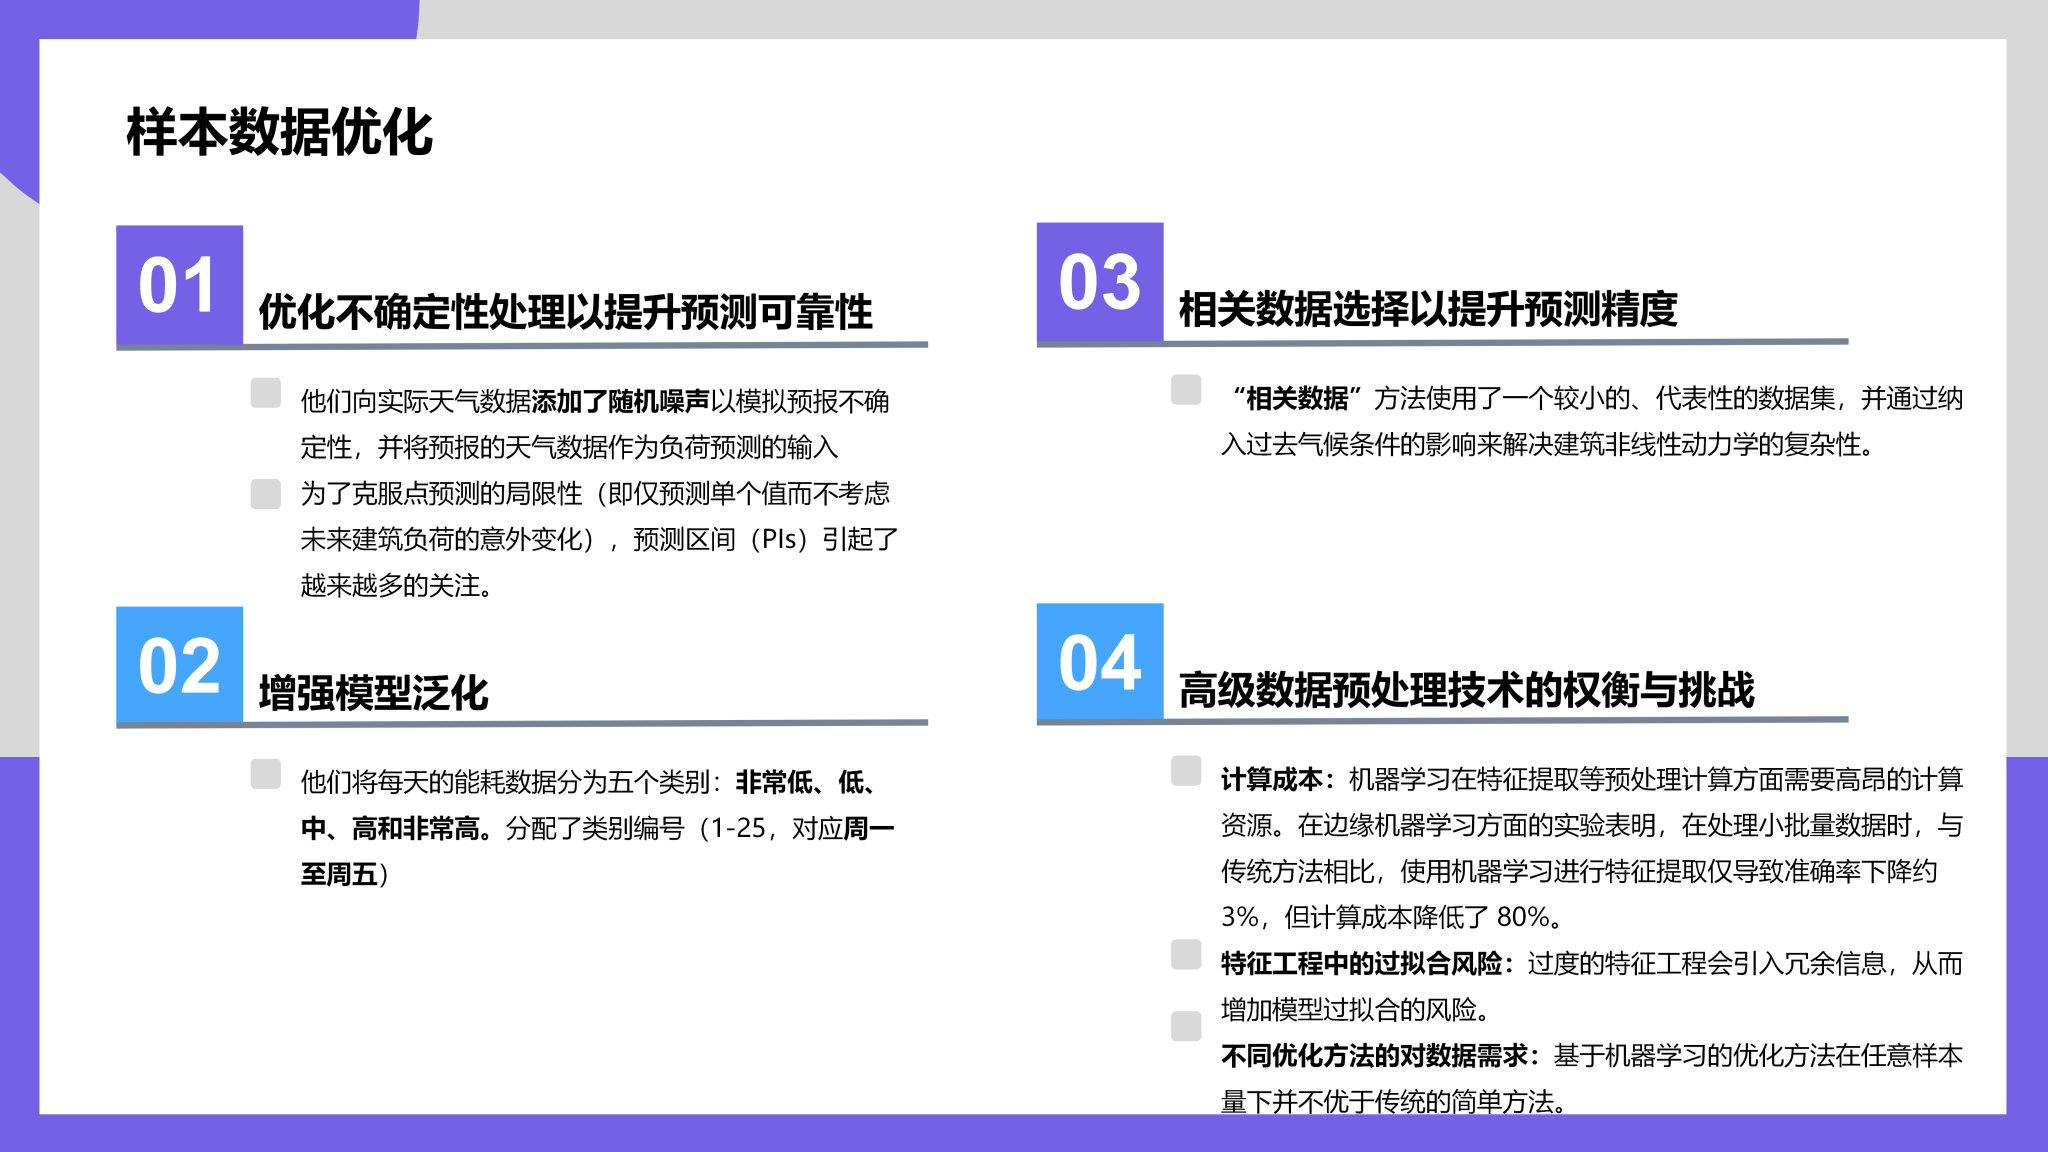Click heading 优化不确定性处理以提升预测可靠性

565,312
